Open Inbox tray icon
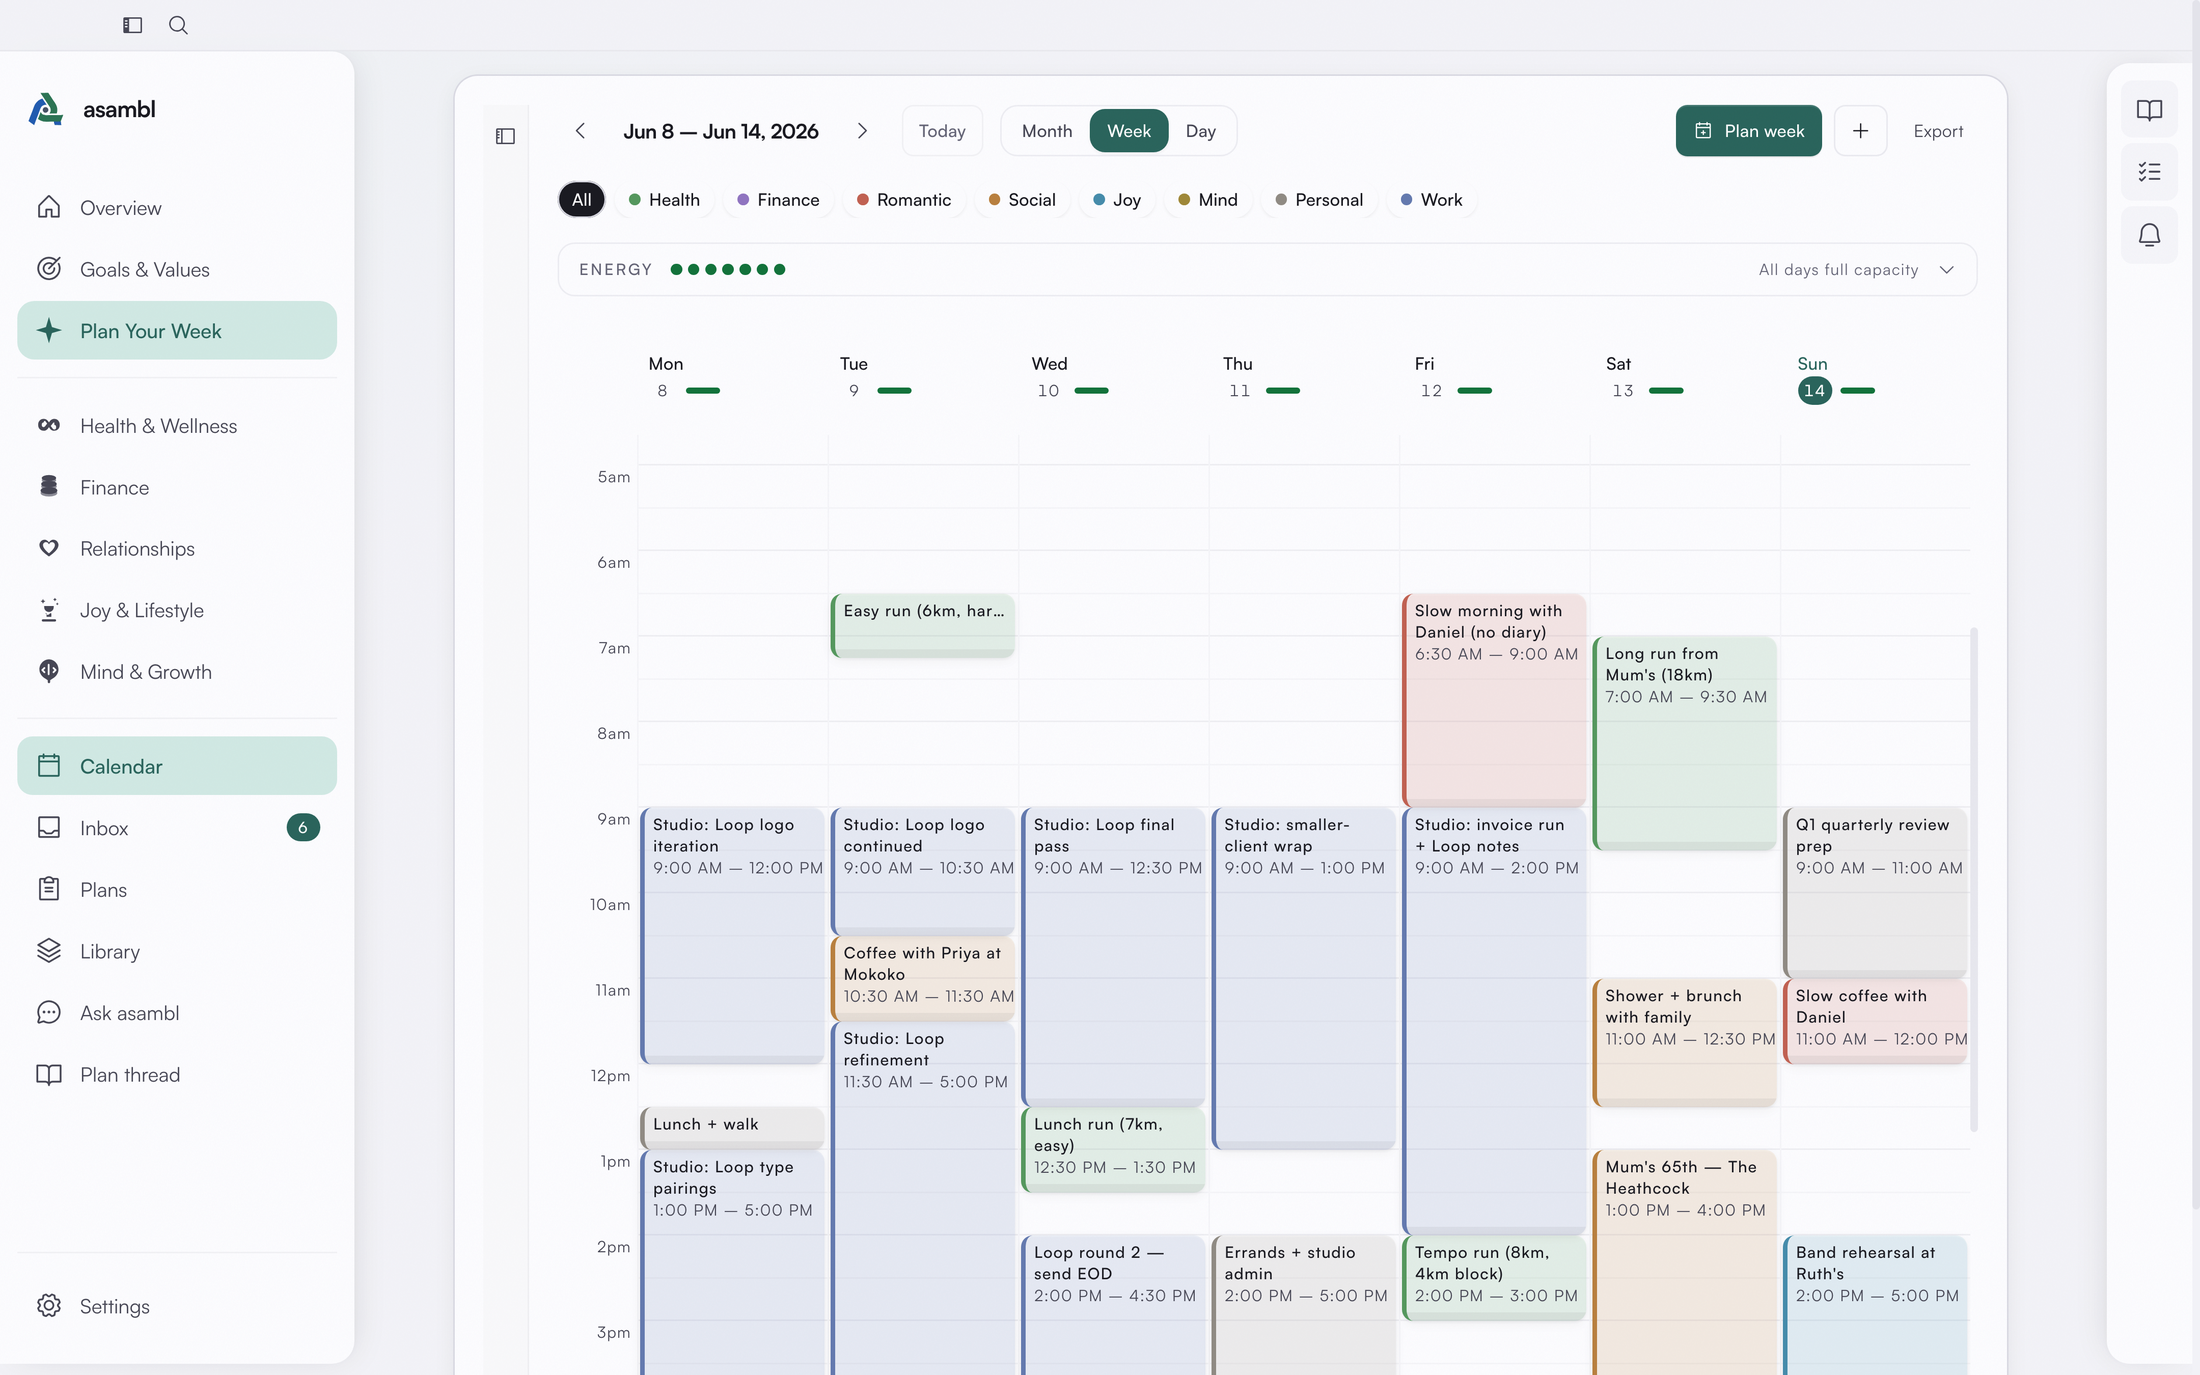 (x=48, y=828)
